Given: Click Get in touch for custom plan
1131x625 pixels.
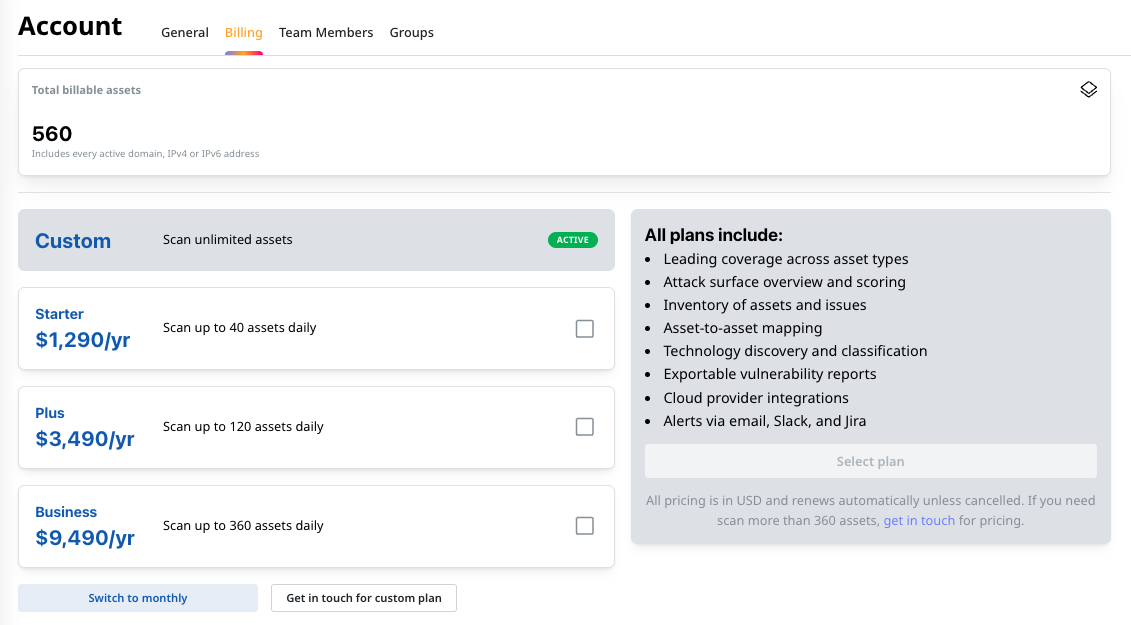Looking at the screenshot, I should (x=363, y=597).
